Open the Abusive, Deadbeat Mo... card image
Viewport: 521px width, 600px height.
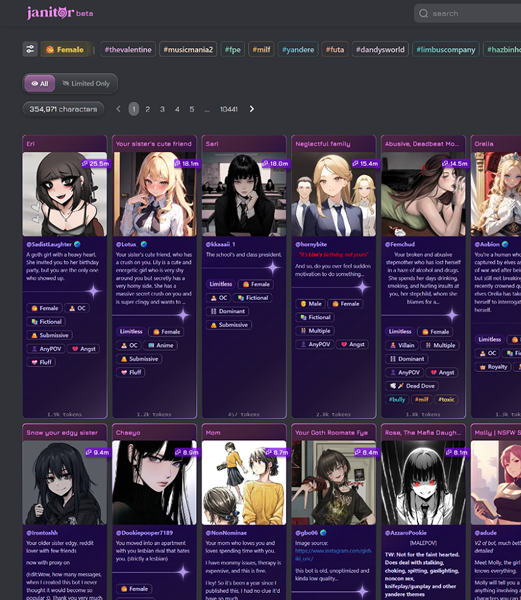pos(423,194)
